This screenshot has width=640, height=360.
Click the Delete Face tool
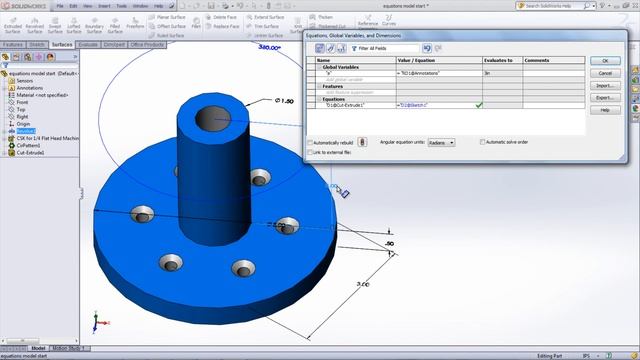tap(221, 17)
